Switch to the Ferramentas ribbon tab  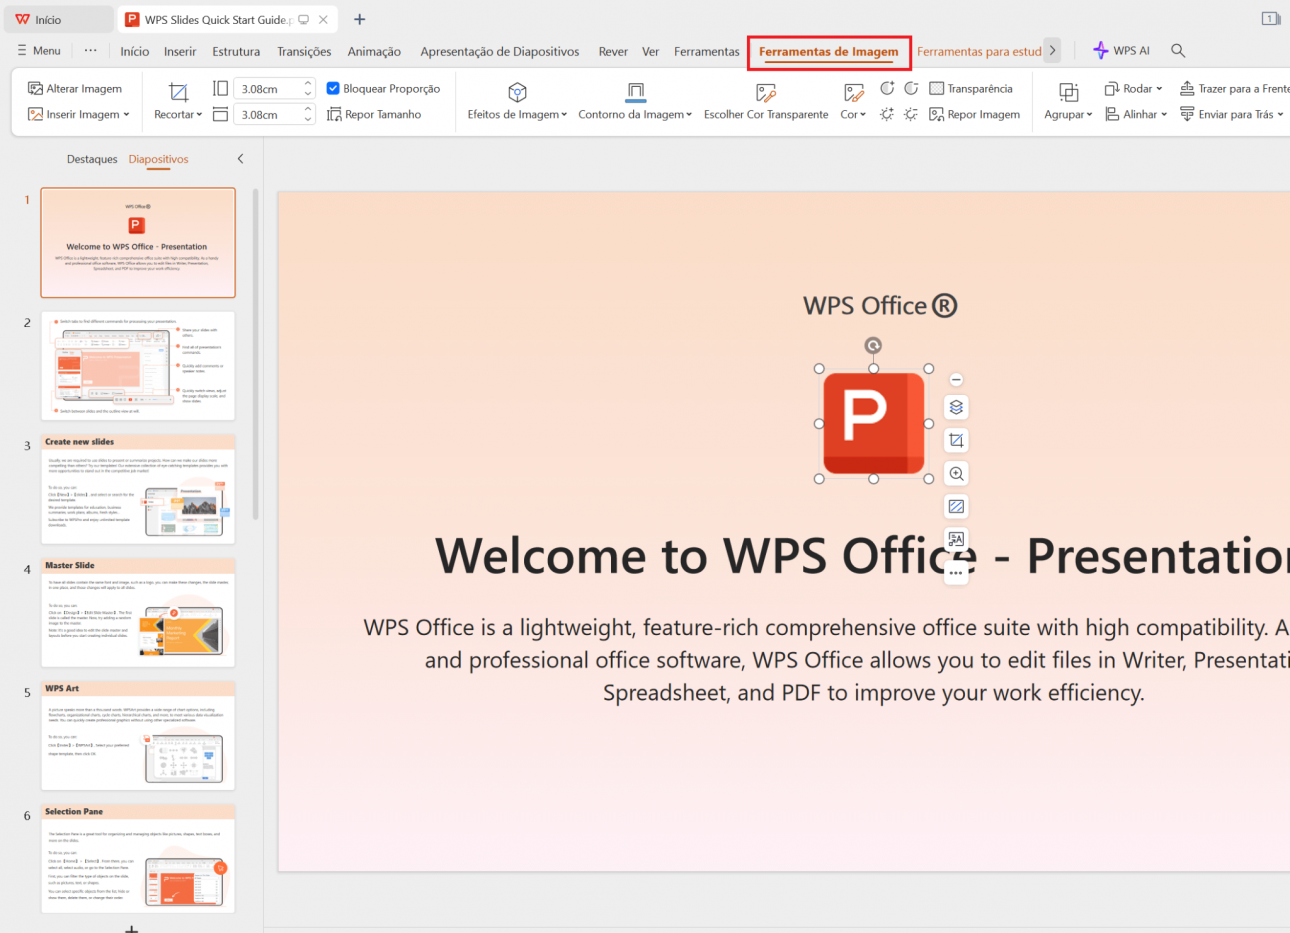(706, 51)
